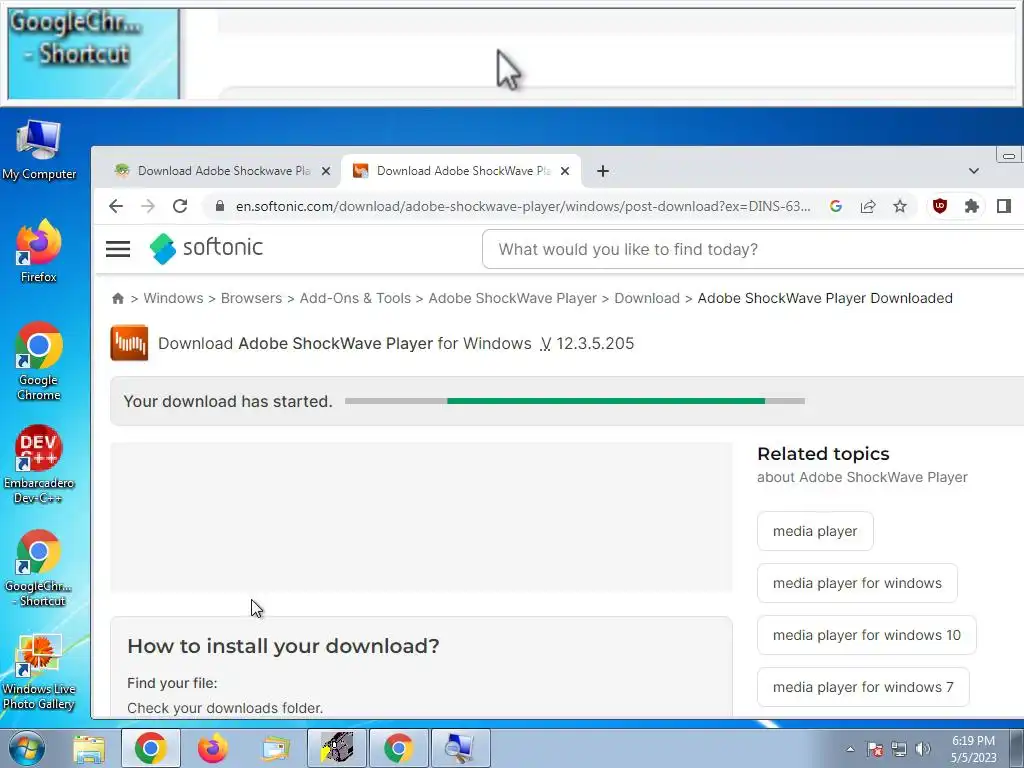
Task: Open the Download breadcrumb link
Action: click(647, 298)
